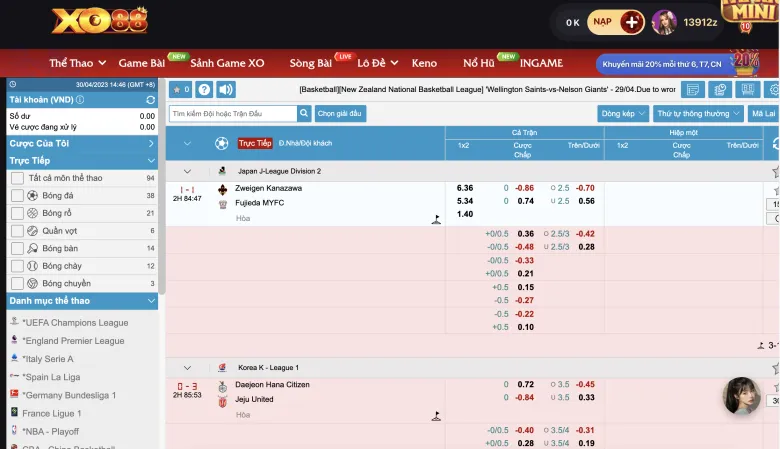Check the Bóng bàn checkbox

[17, 248]
